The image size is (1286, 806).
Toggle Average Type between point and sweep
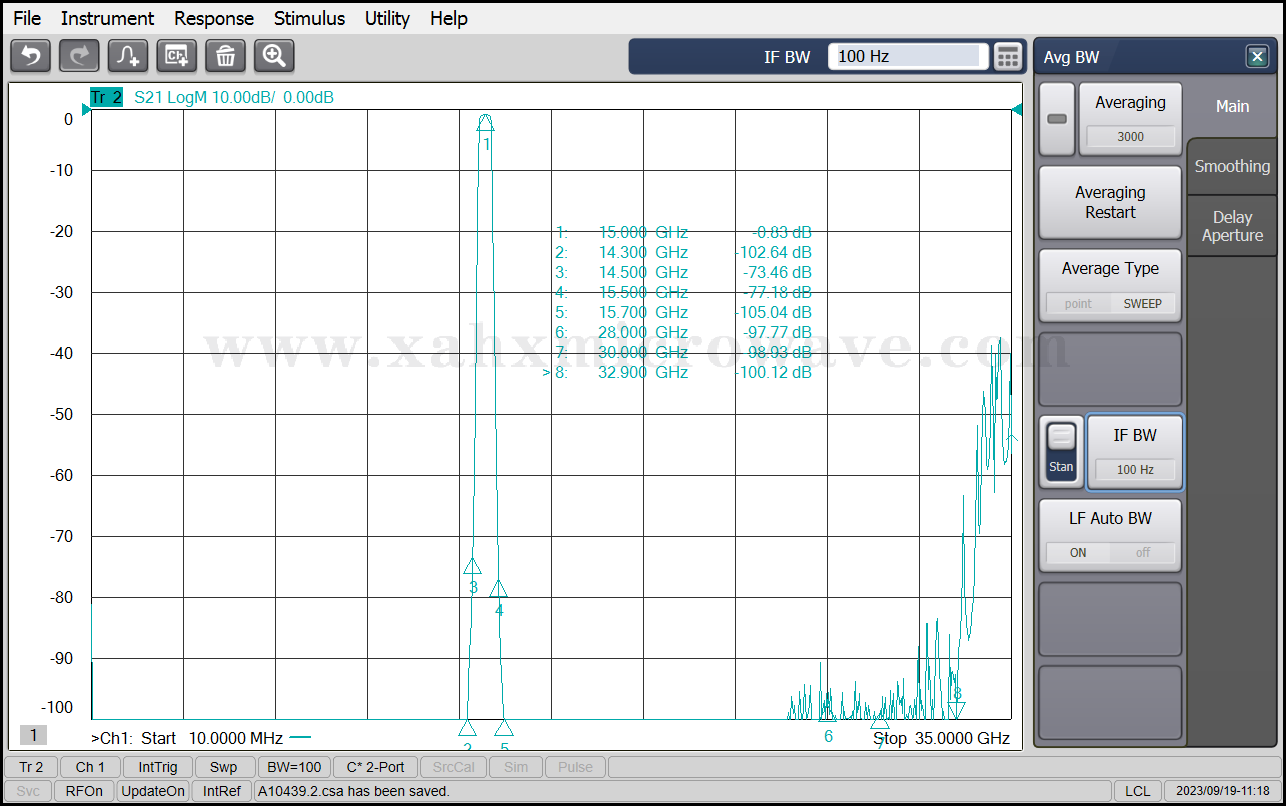pyautogui.click(x=1110, y=303)
